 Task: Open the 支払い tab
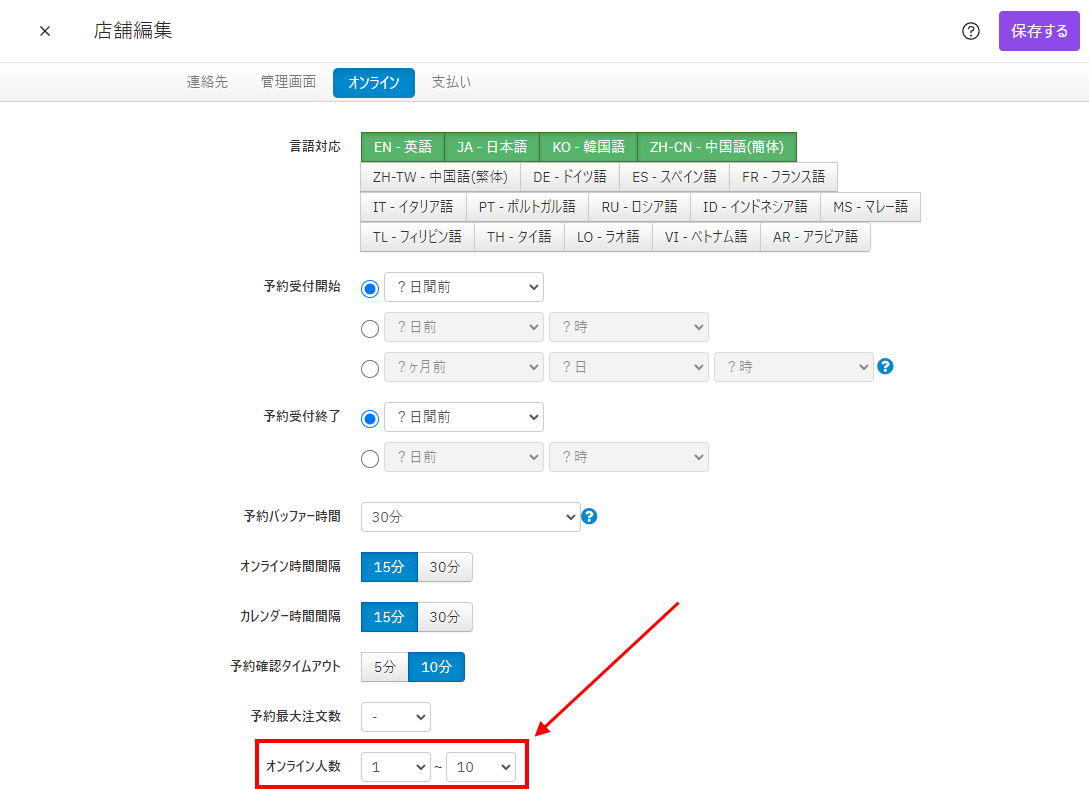[x=451, y=82]
